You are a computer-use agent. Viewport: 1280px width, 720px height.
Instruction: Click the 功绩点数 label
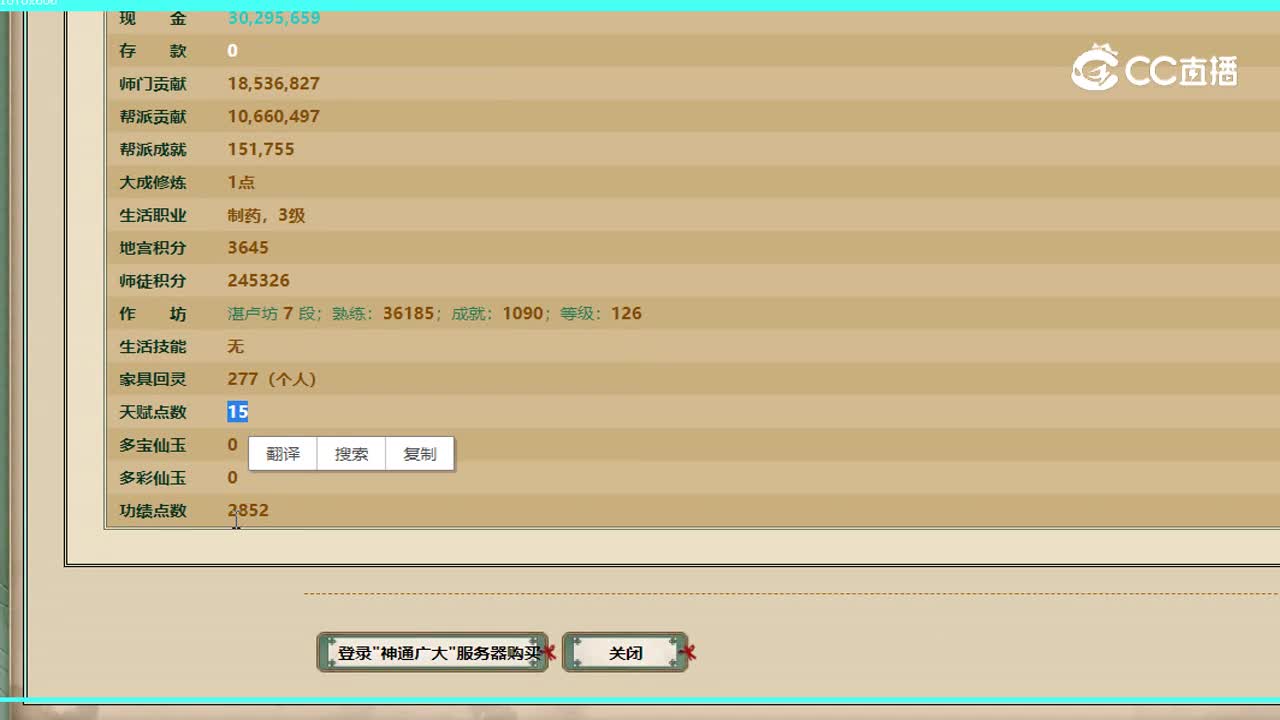pos(153,511)
